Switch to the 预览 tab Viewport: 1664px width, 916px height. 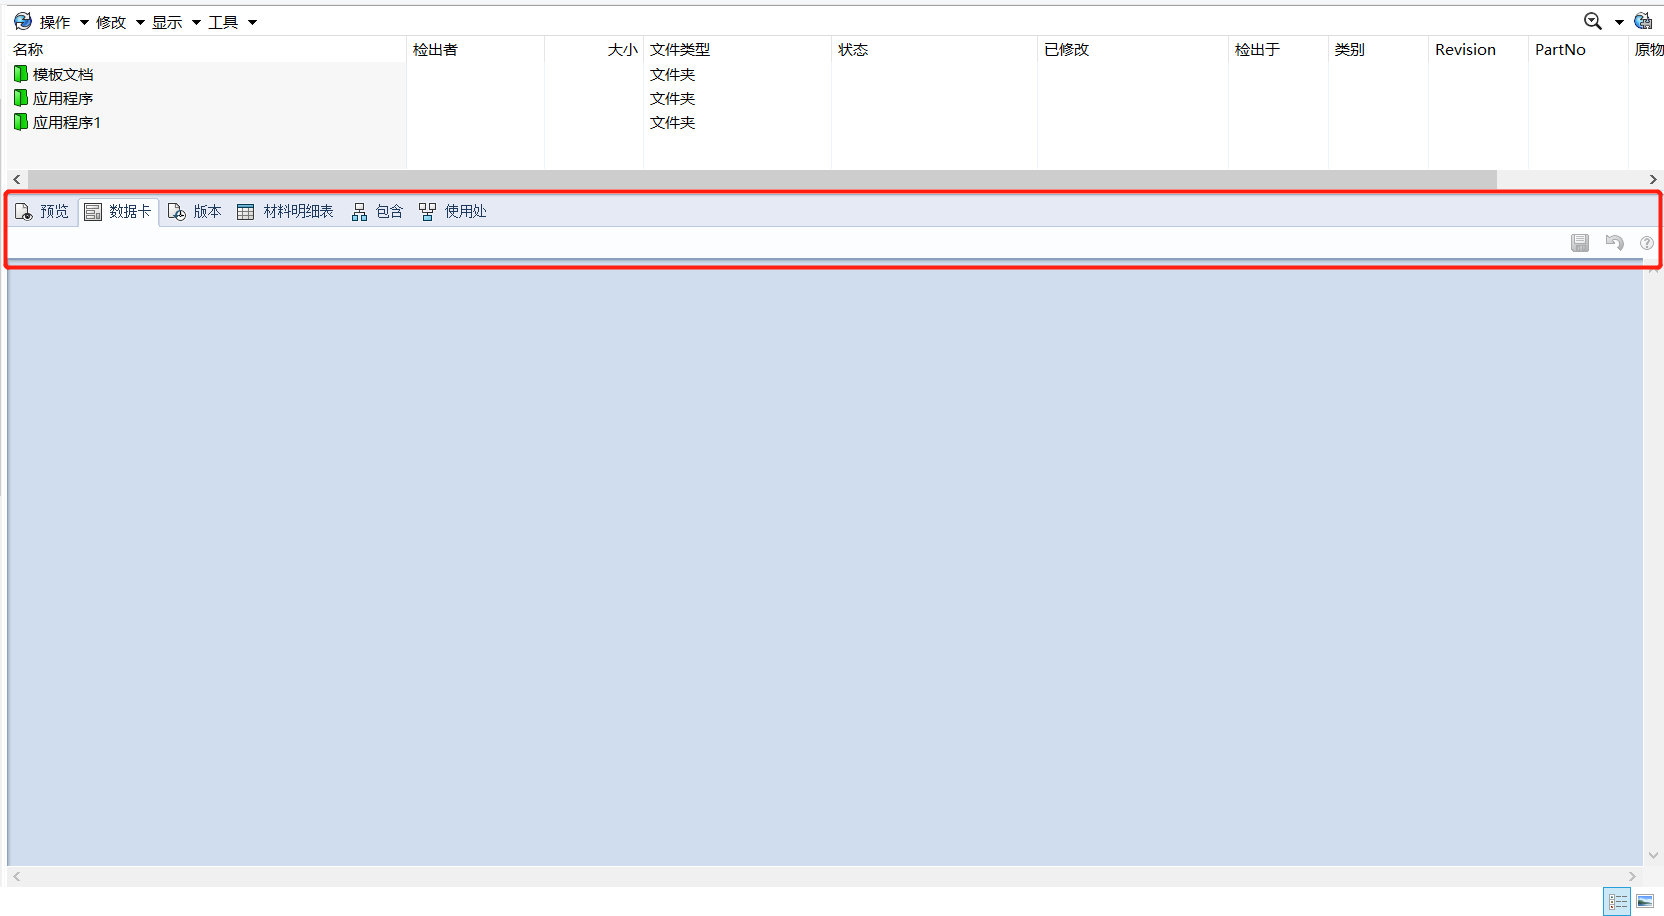(42, 211)
